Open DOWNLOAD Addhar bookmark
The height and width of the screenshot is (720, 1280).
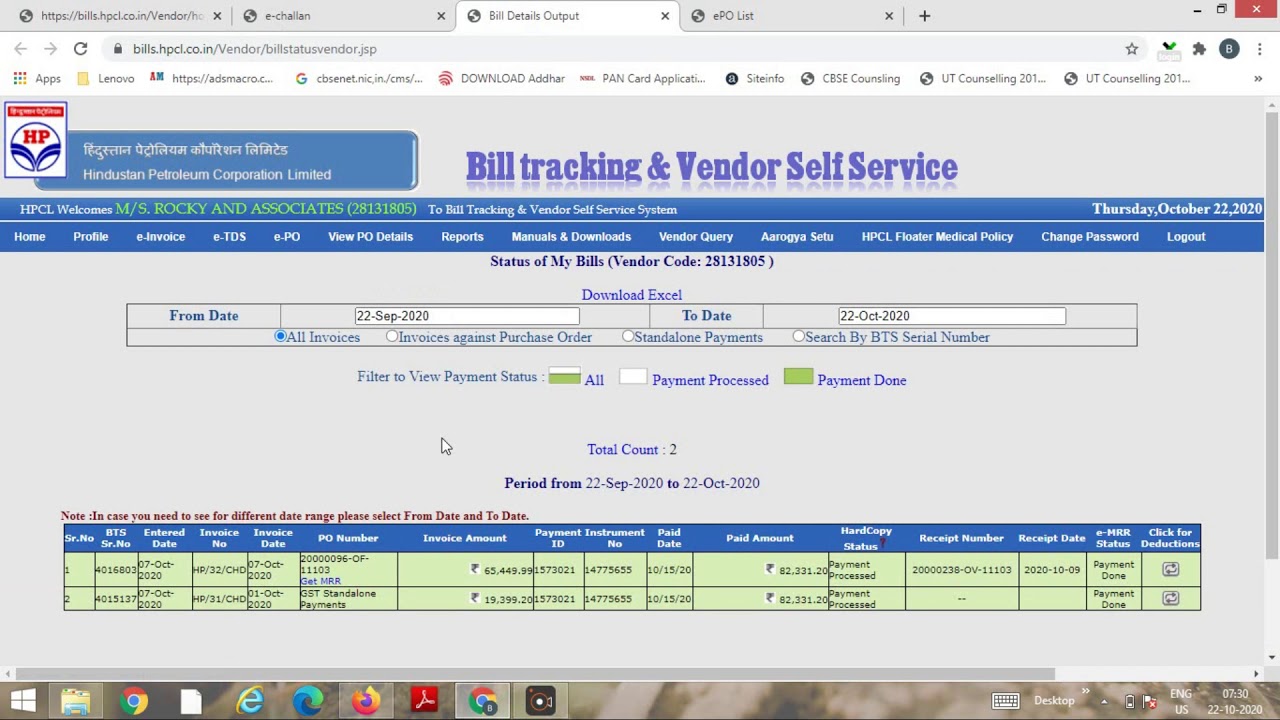(x=502, y=78)
